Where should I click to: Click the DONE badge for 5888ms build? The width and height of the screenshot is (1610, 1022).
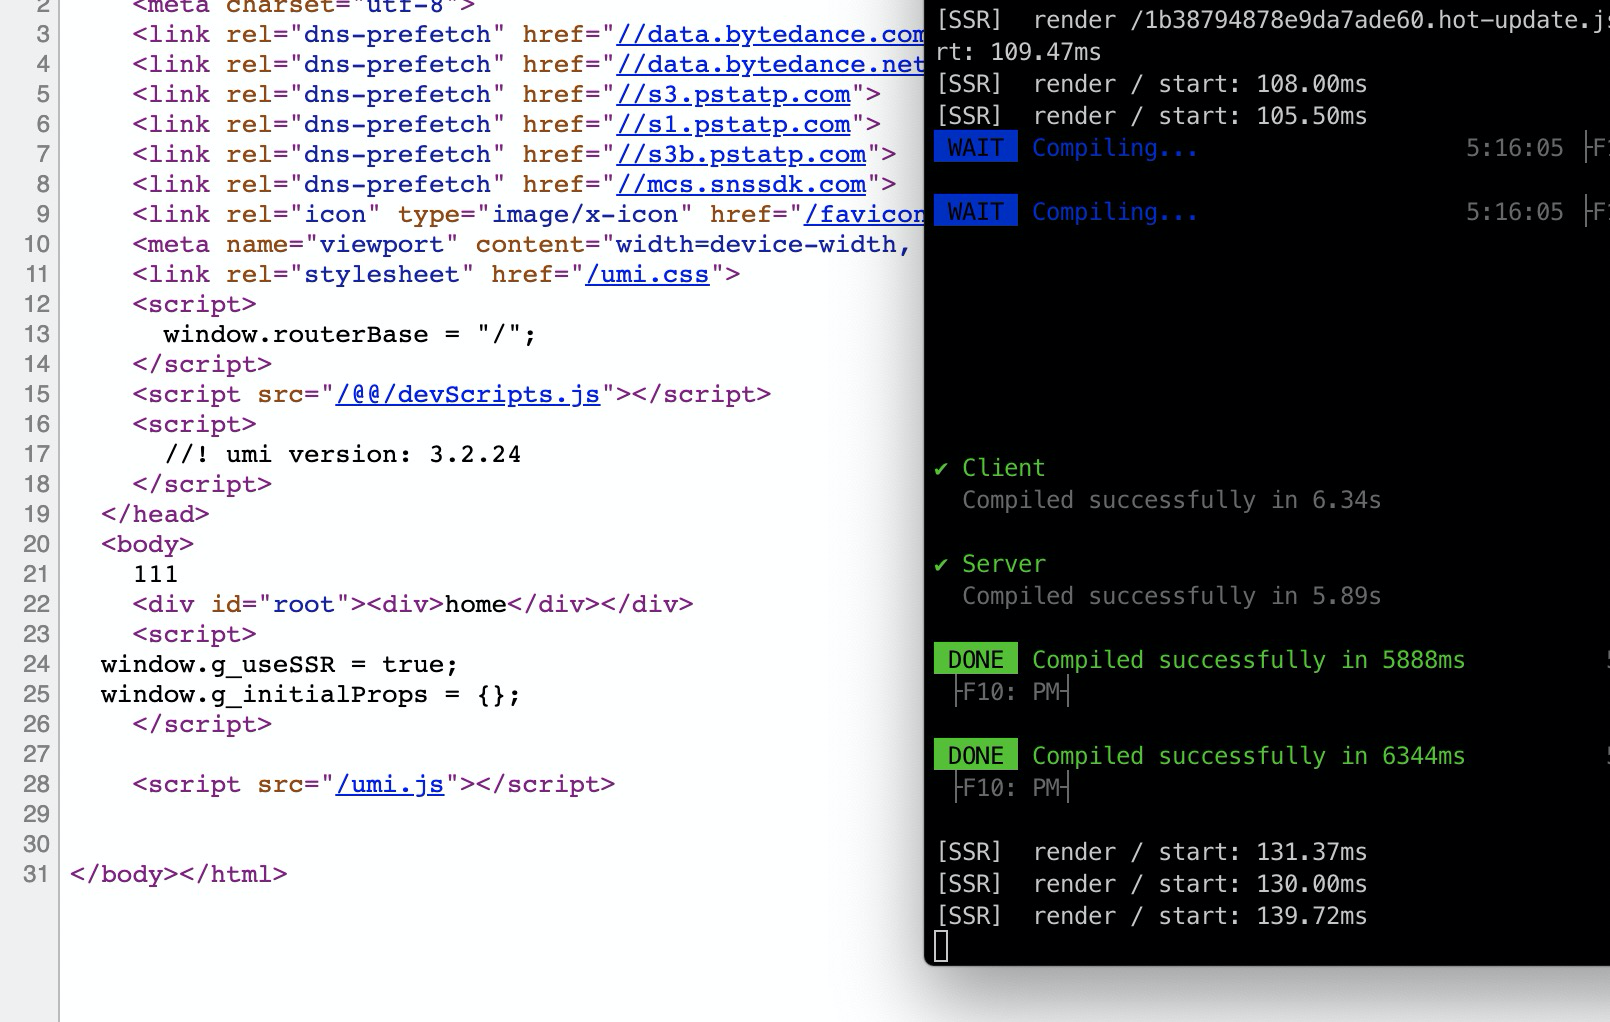coord(975,659)
